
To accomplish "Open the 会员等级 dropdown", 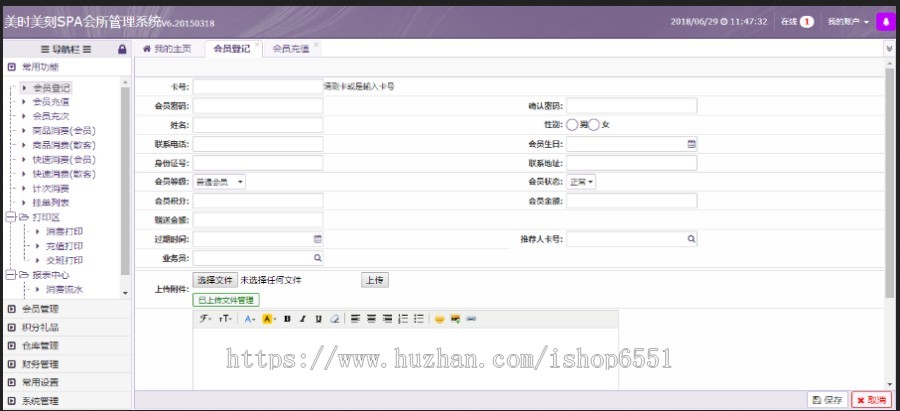I will click(x=219, y=182).
